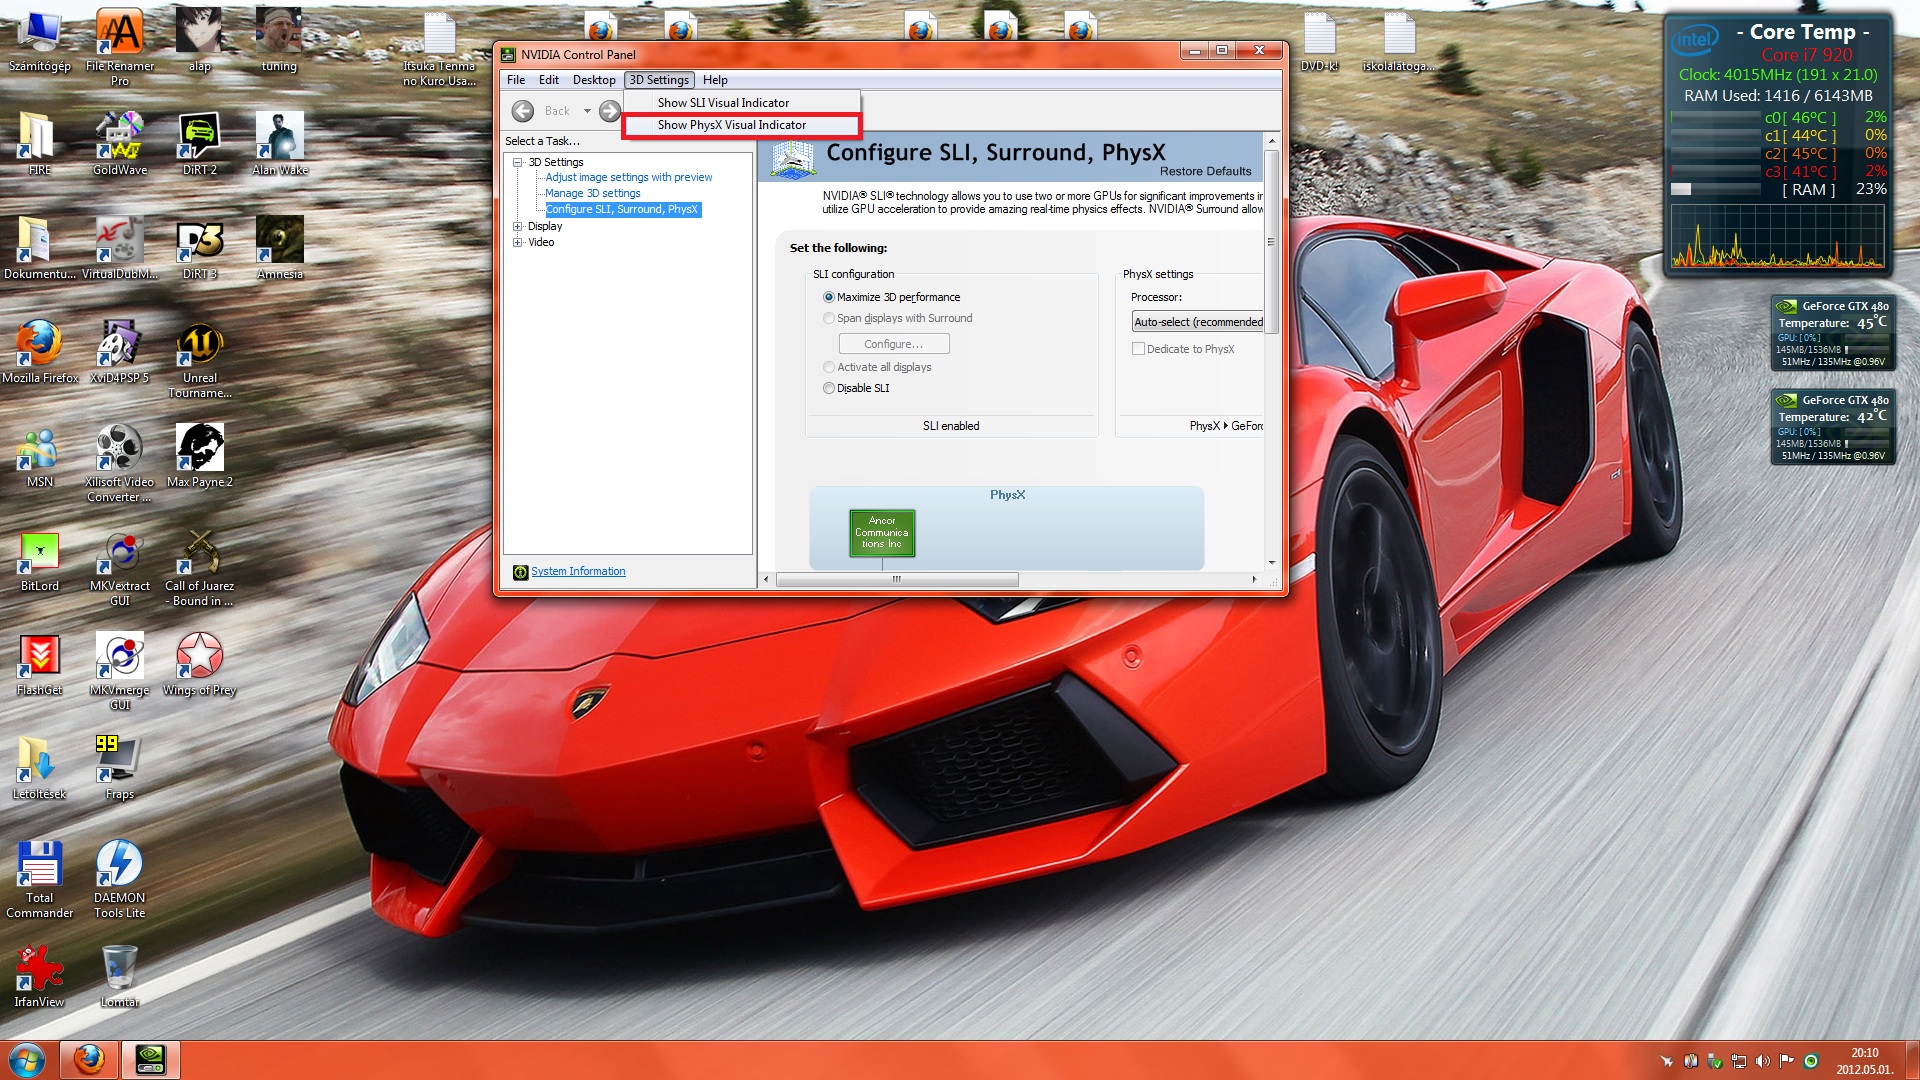
Task: Click GeForce GTX 480 45°C gadget
Action: pyautogui.click(x=1832, y=332)
